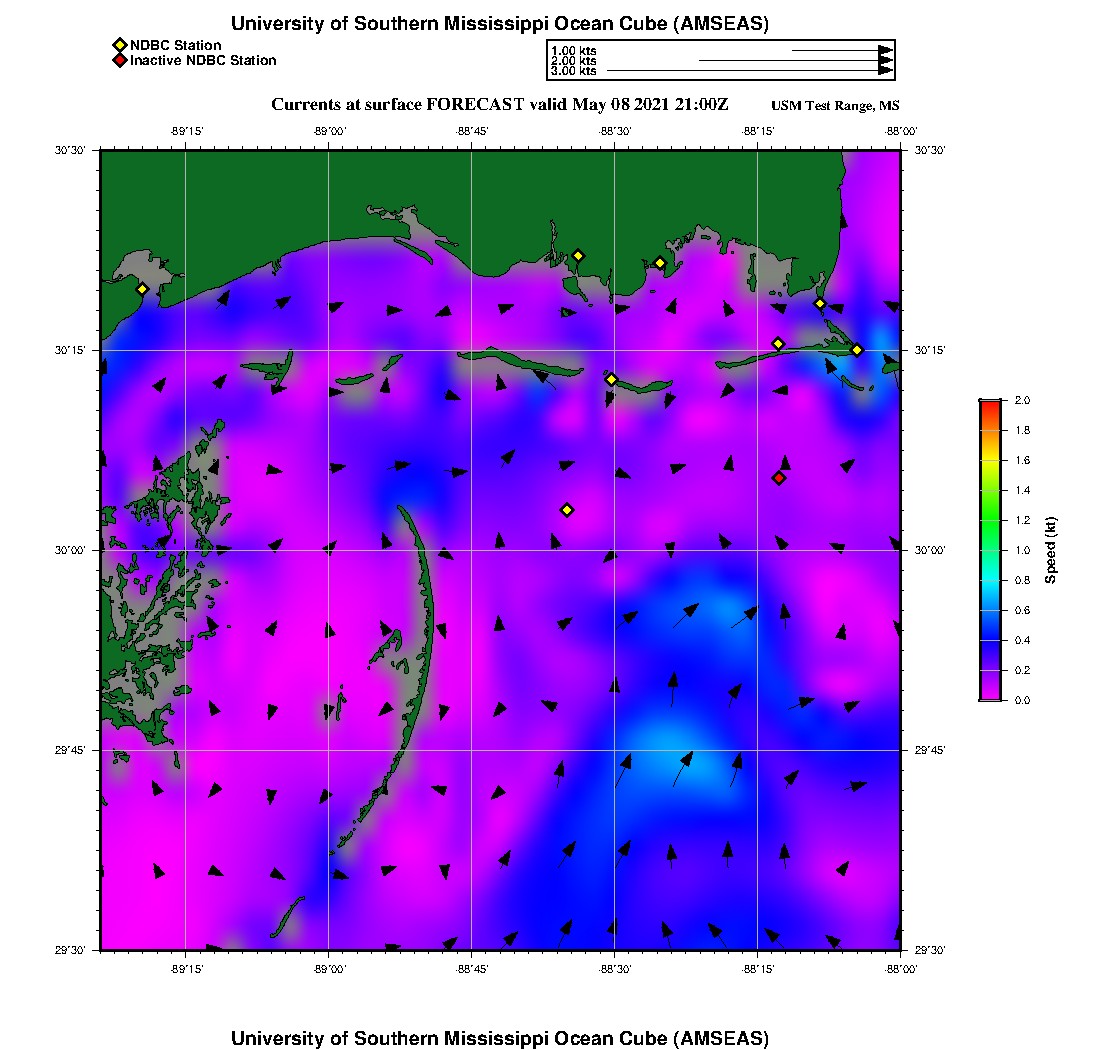Screen dimensions: 1100x1050
Task: Click the green 1.2 kt colorbar band
Action: pyautogui.click(x=990, y=520)
